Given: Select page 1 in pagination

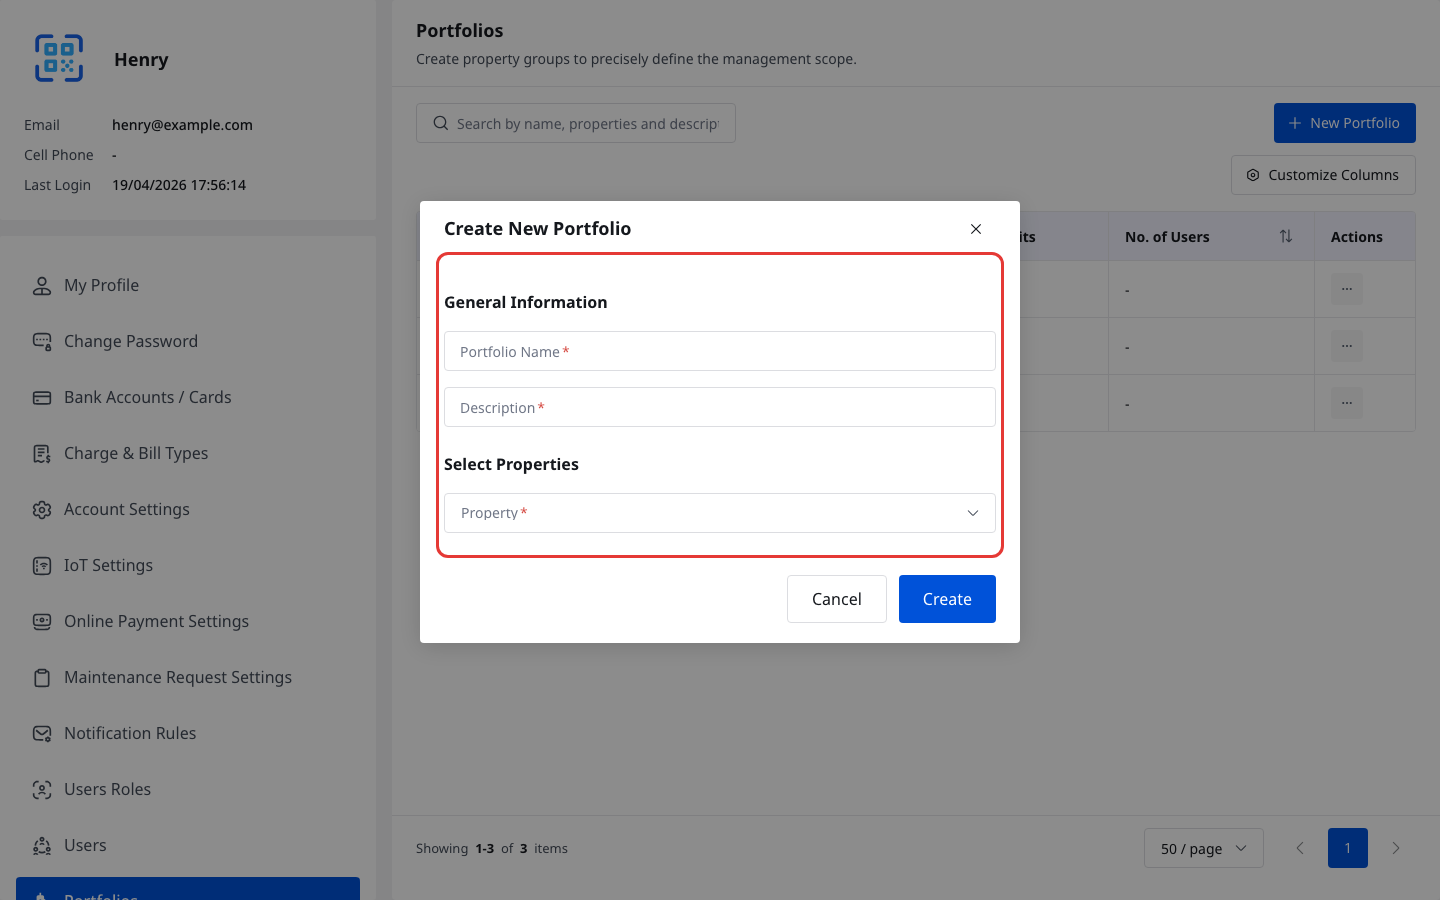Looking at the screenshot, I should (1348, 848).
